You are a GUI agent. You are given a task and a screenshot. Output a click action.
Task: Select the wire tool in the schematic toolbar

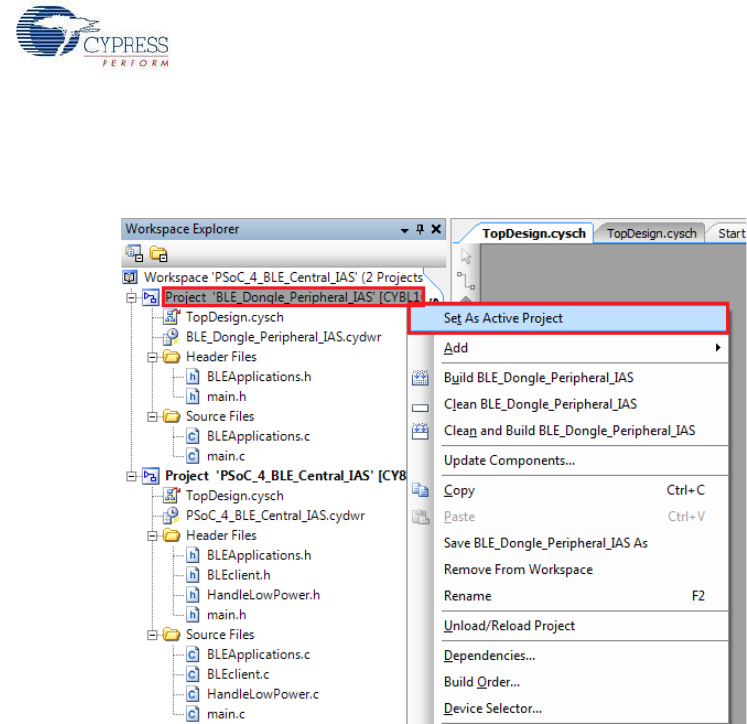[466, 281]
